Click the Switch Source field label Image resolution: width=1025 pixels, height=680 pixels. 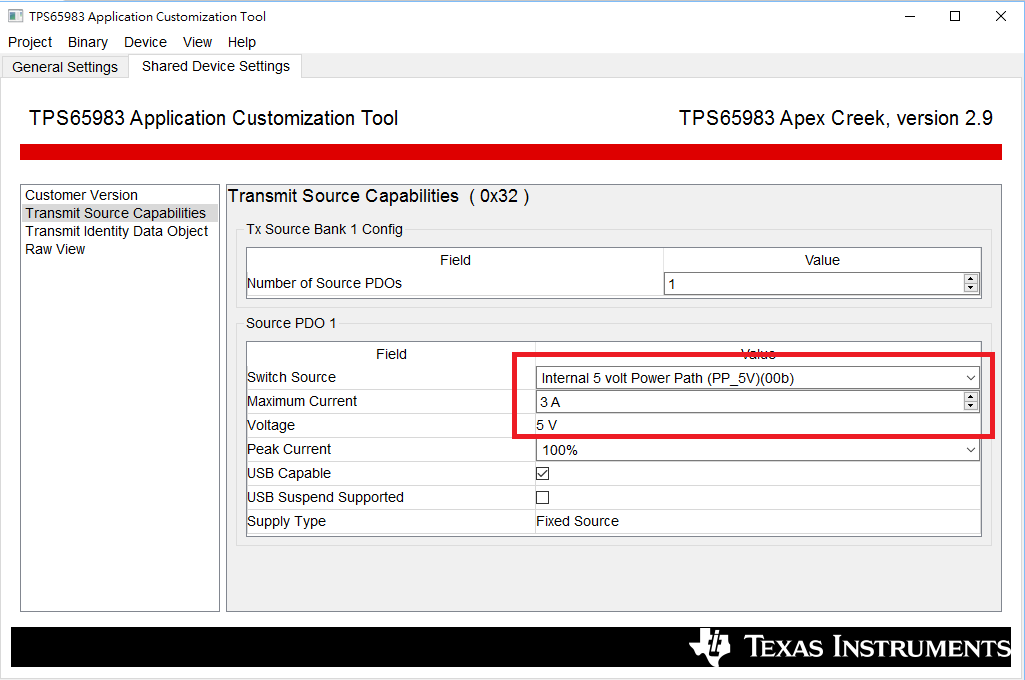point(292,377)
